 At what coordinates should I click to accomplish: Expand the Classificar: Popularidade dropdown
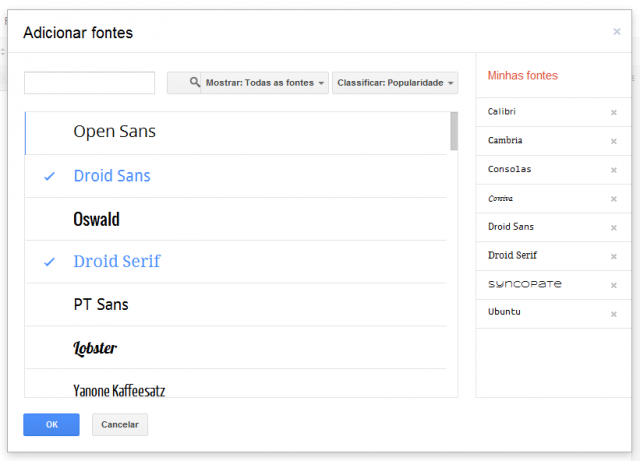[396, 83]
